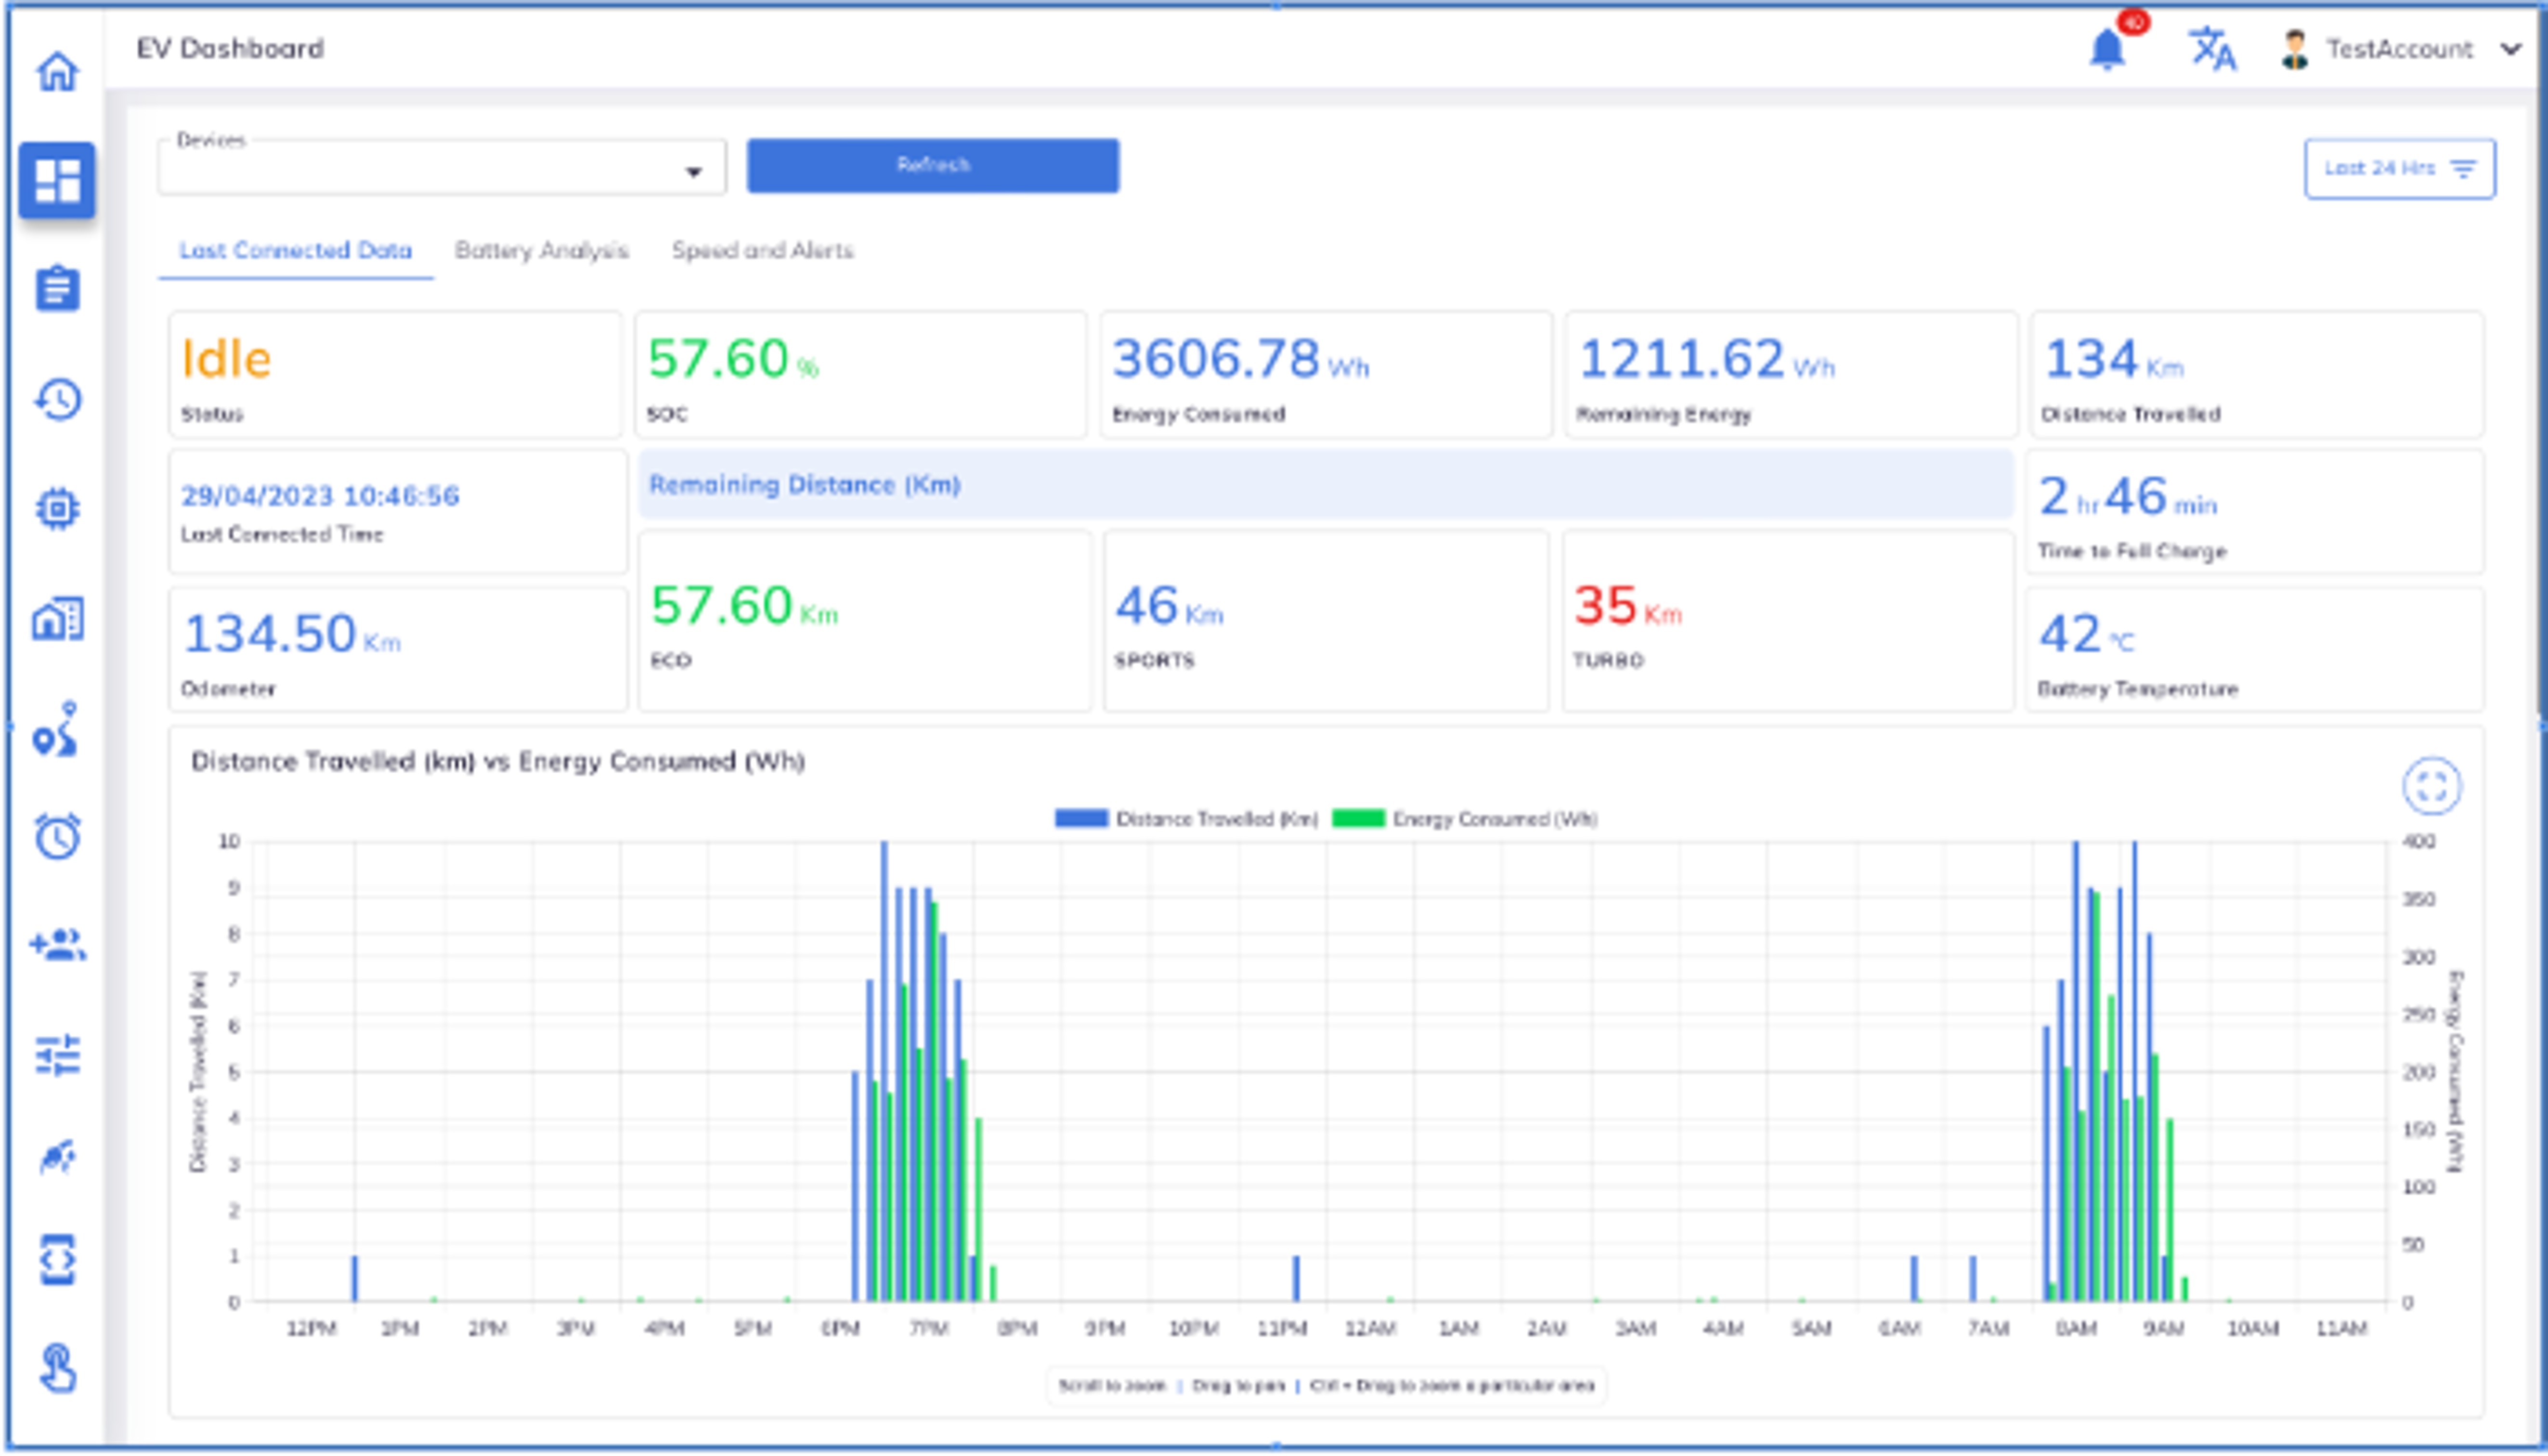Open the code brackets icon in the sidebar
This screenshot has height=1456, width=2548.
point(57,1260)
